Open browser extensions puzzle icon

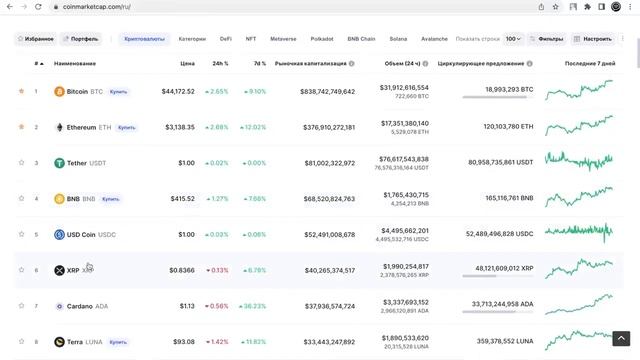point(587,7)
